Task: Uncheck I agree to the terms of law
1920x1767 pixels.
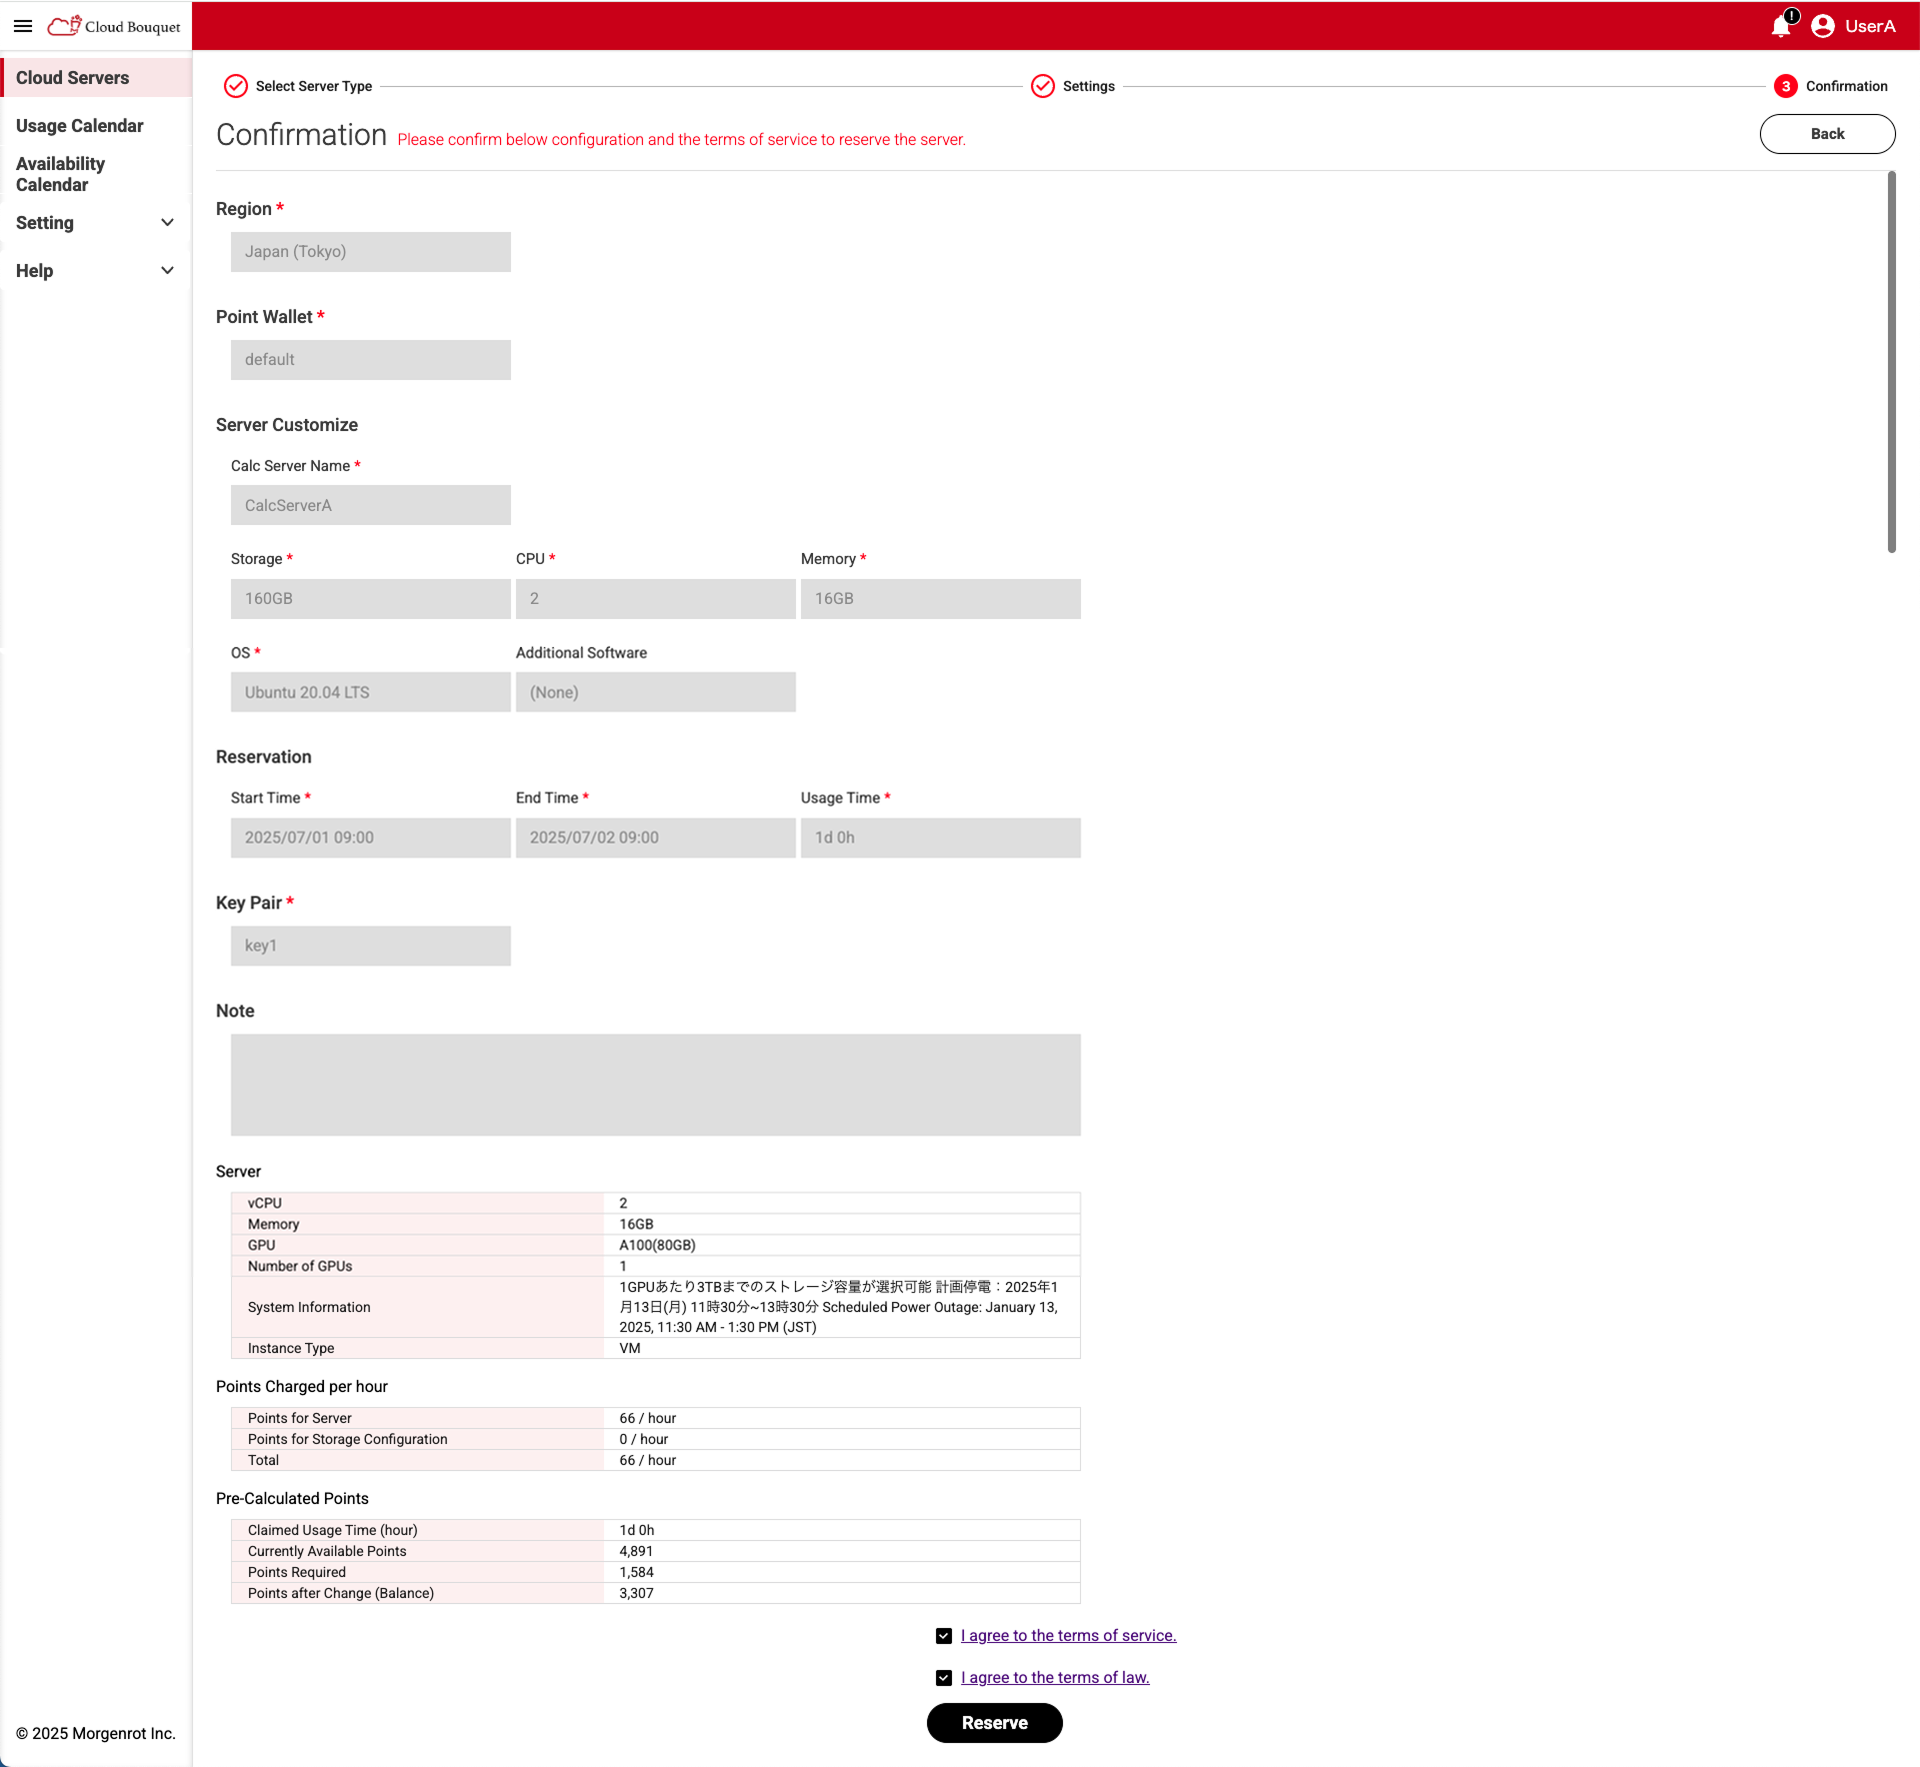Action: tap(944, 1677)
